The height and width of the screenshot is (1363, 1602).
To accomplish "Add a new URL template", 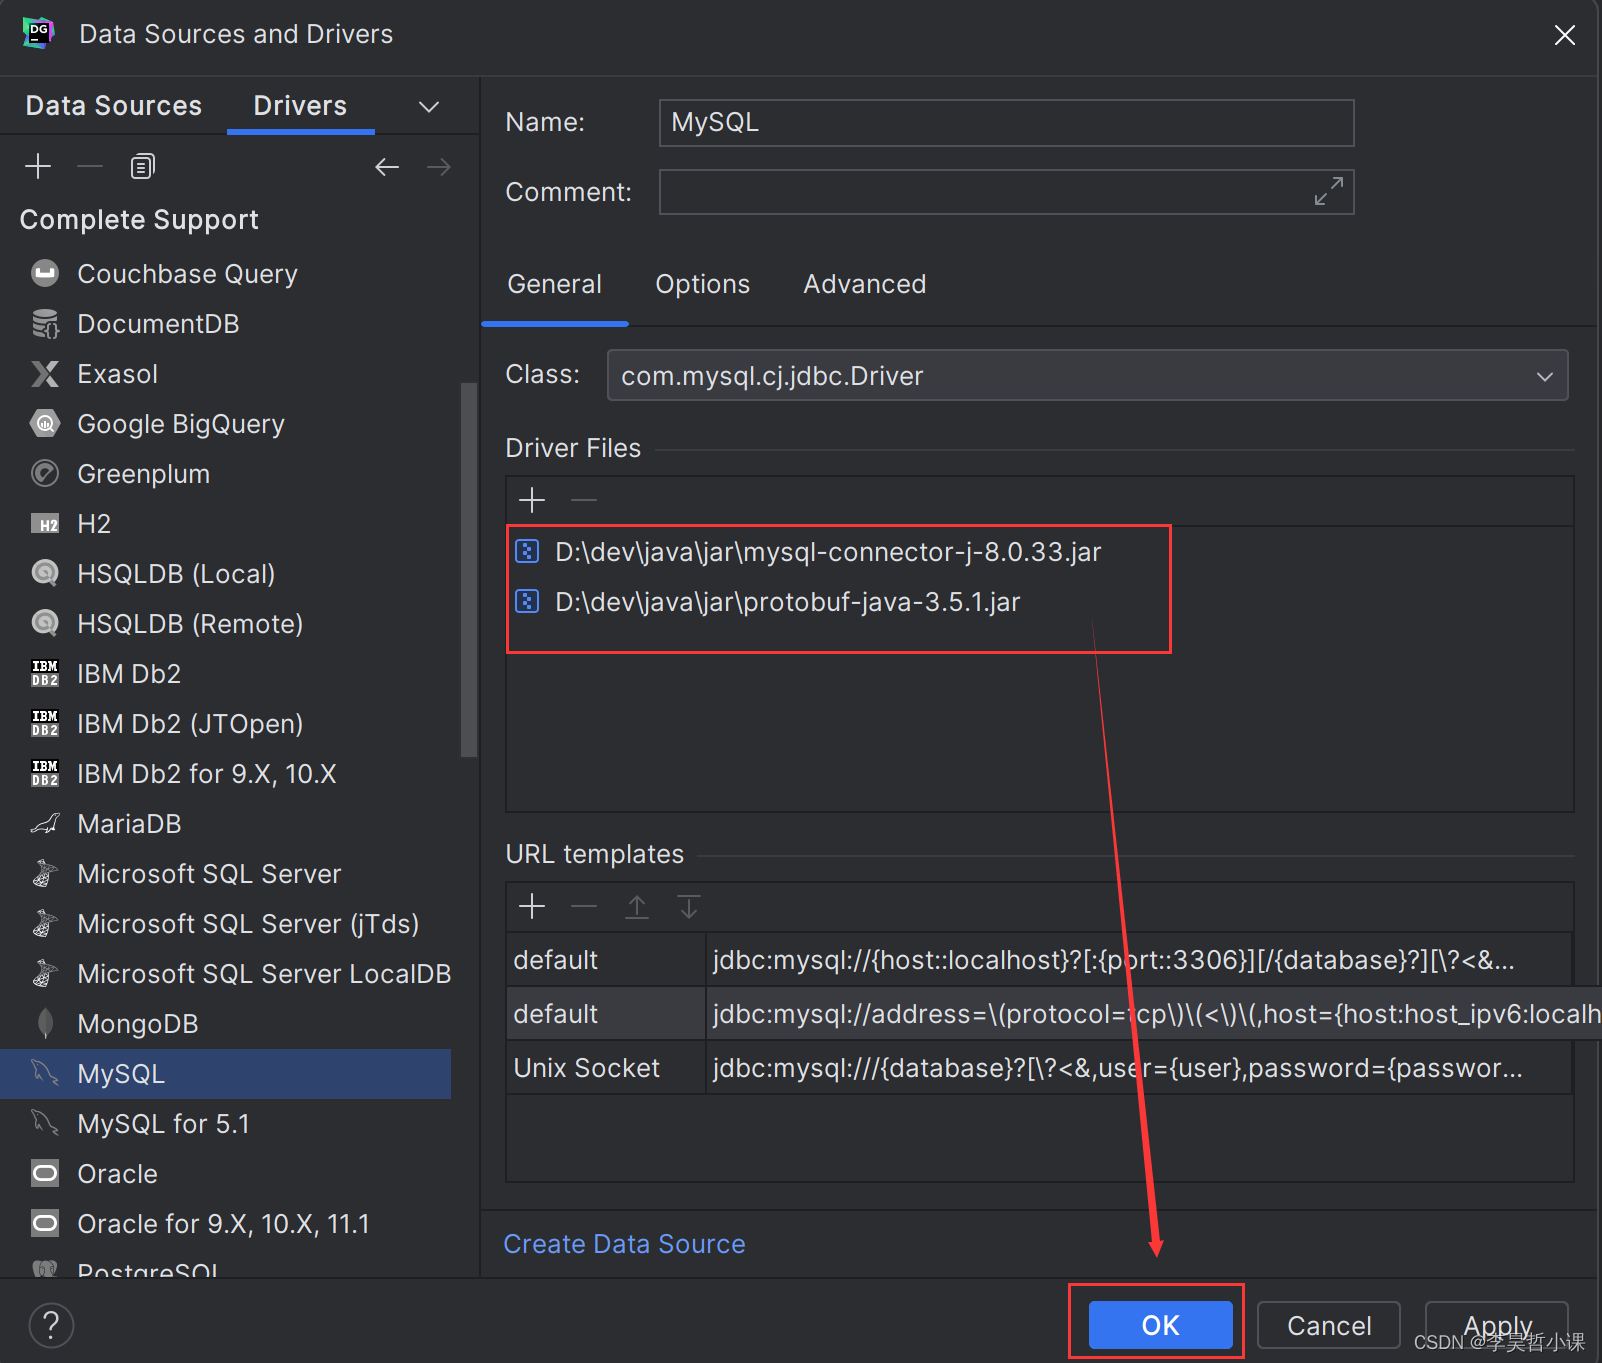I will (x=532, y=906).
